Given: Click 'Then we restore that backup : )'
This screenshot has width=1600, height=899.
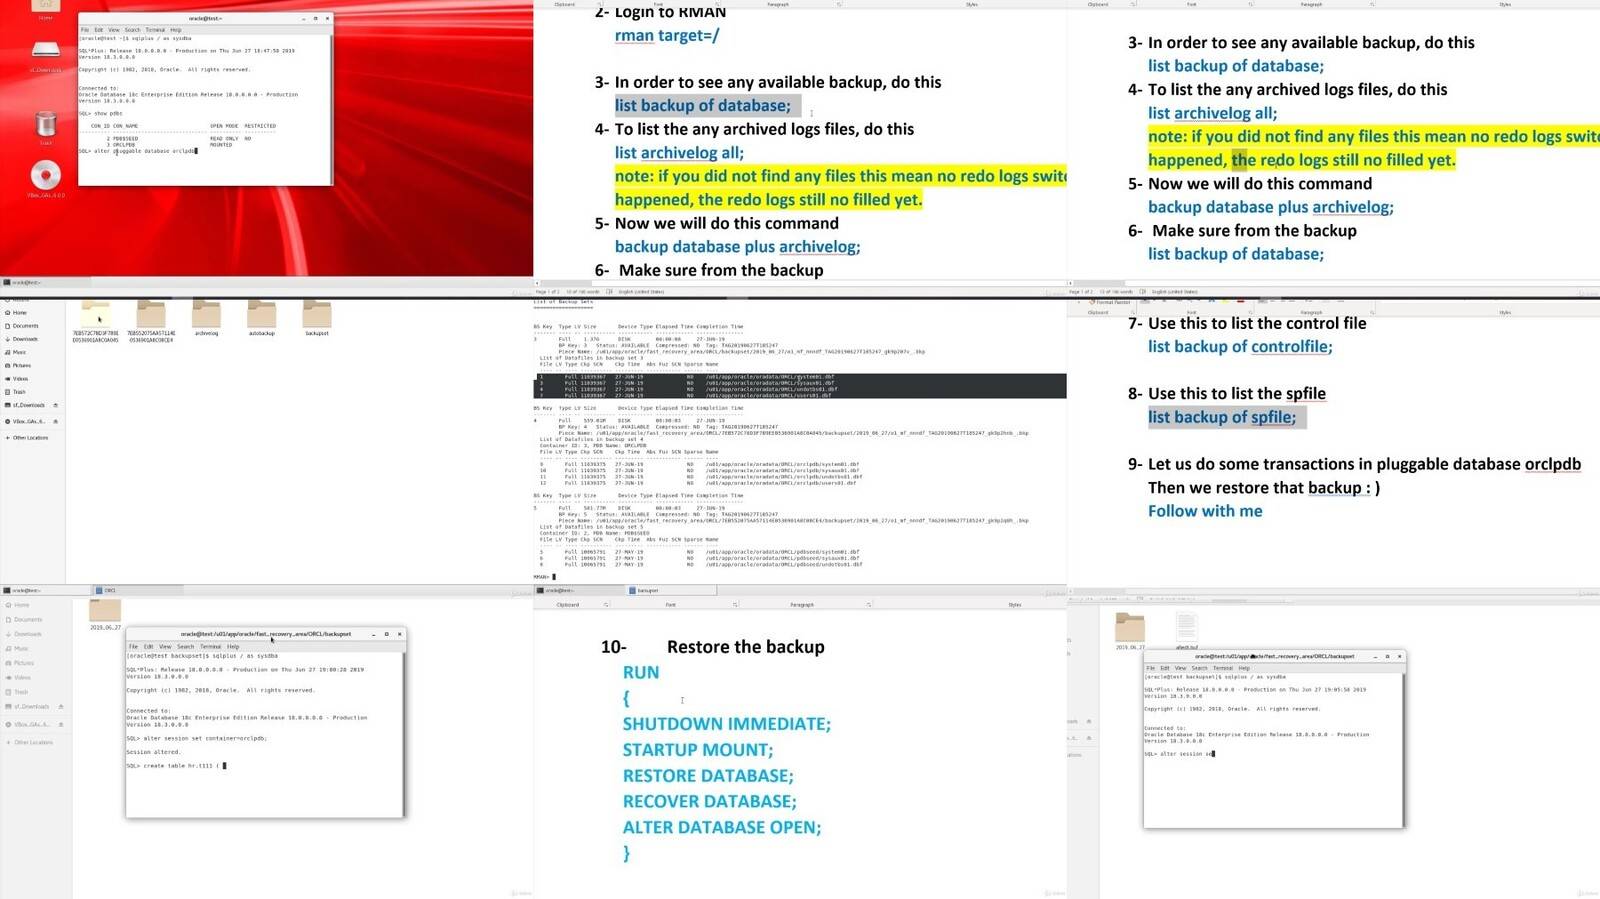Looking at the screenshot, I should click(1264, 488).
